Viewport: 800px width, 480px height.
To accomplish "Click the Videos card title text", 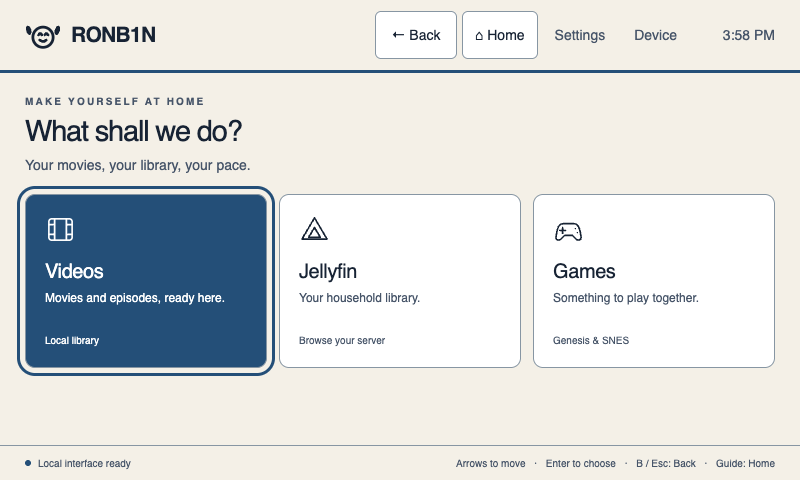I will pos(74,271).
